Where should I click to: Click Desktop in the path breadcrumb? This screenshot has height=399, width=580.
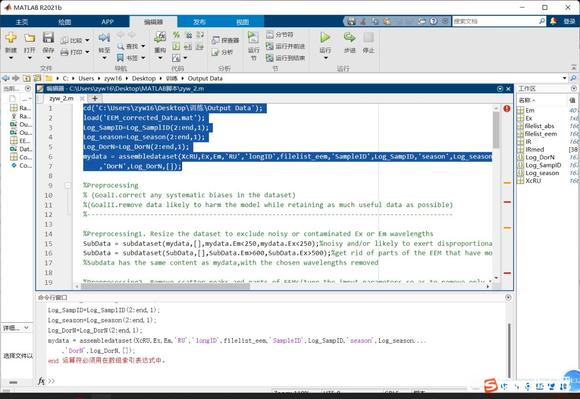[144, 78]
